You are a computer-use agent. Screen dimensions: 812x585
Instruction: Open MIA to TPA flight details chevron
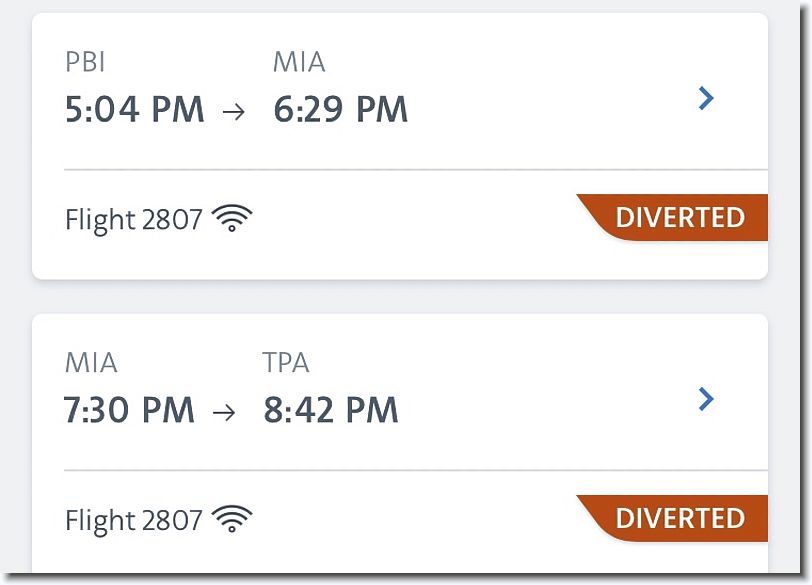706,399
